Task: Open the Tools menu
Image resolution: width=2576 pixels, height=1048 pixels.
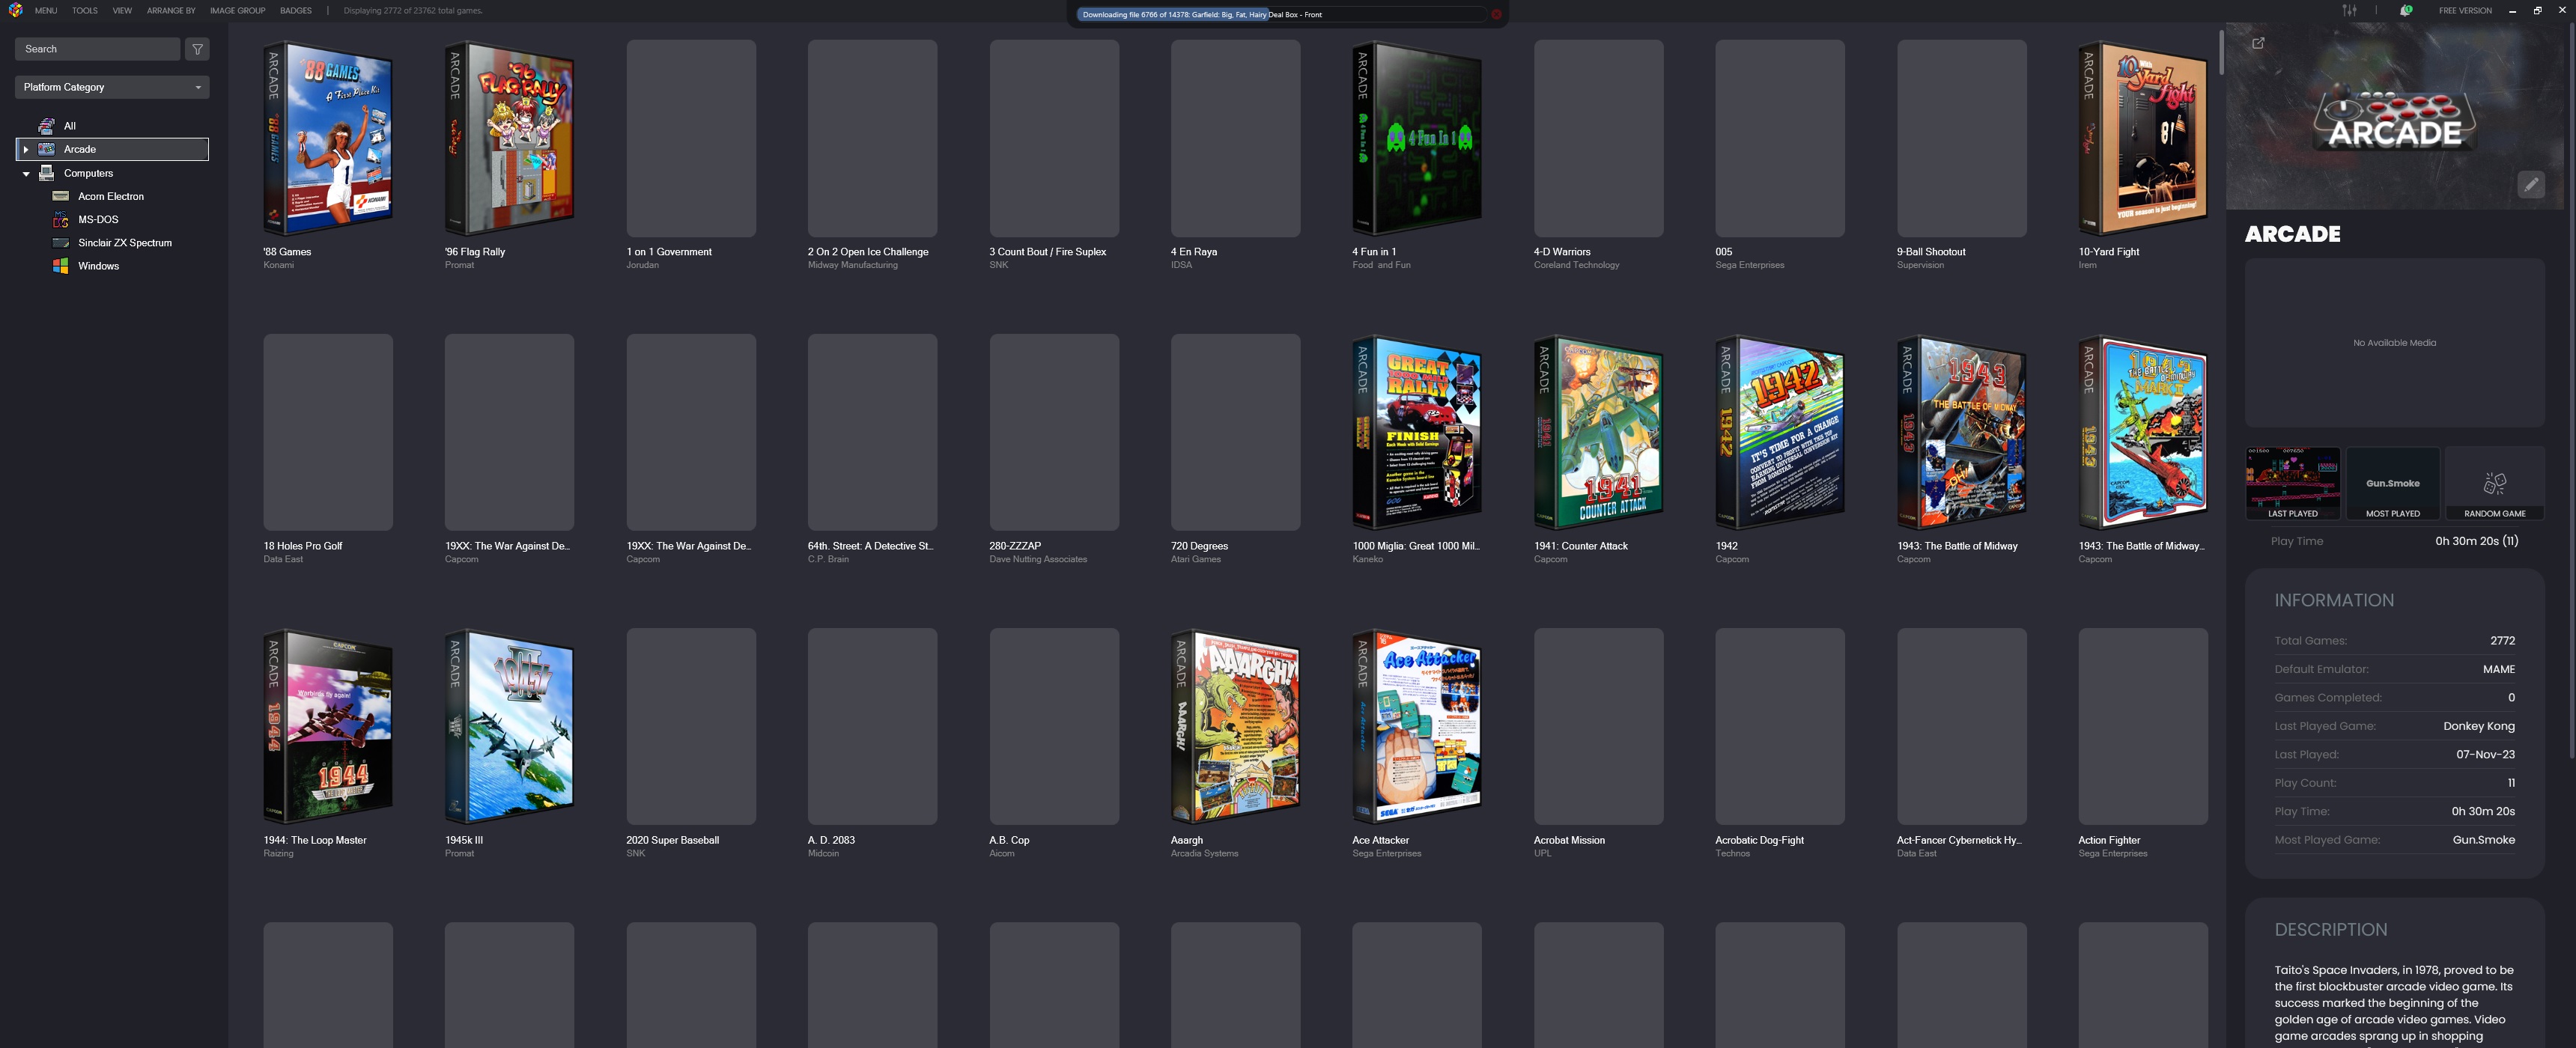Action: click(x=84, y=10)
